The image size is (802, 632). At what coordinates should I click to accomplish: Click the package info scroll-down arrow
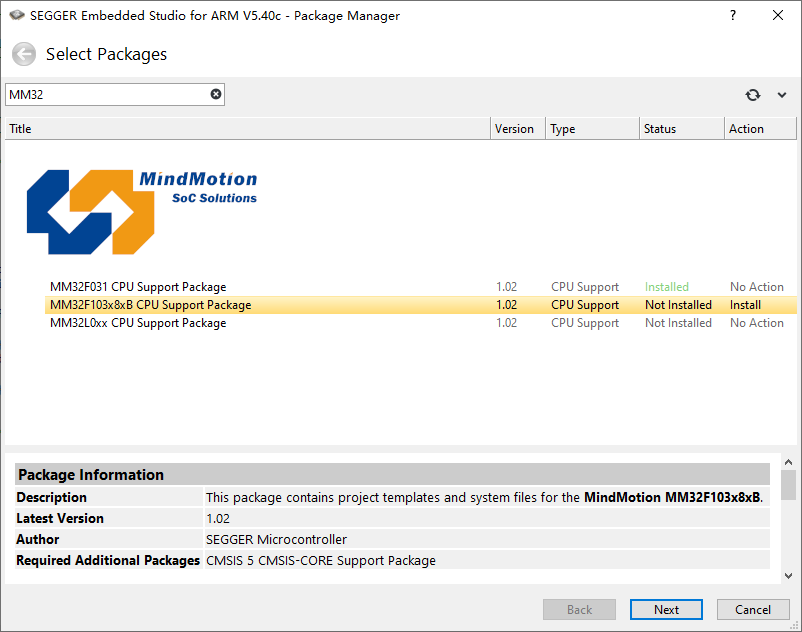[x=788, y=576]
